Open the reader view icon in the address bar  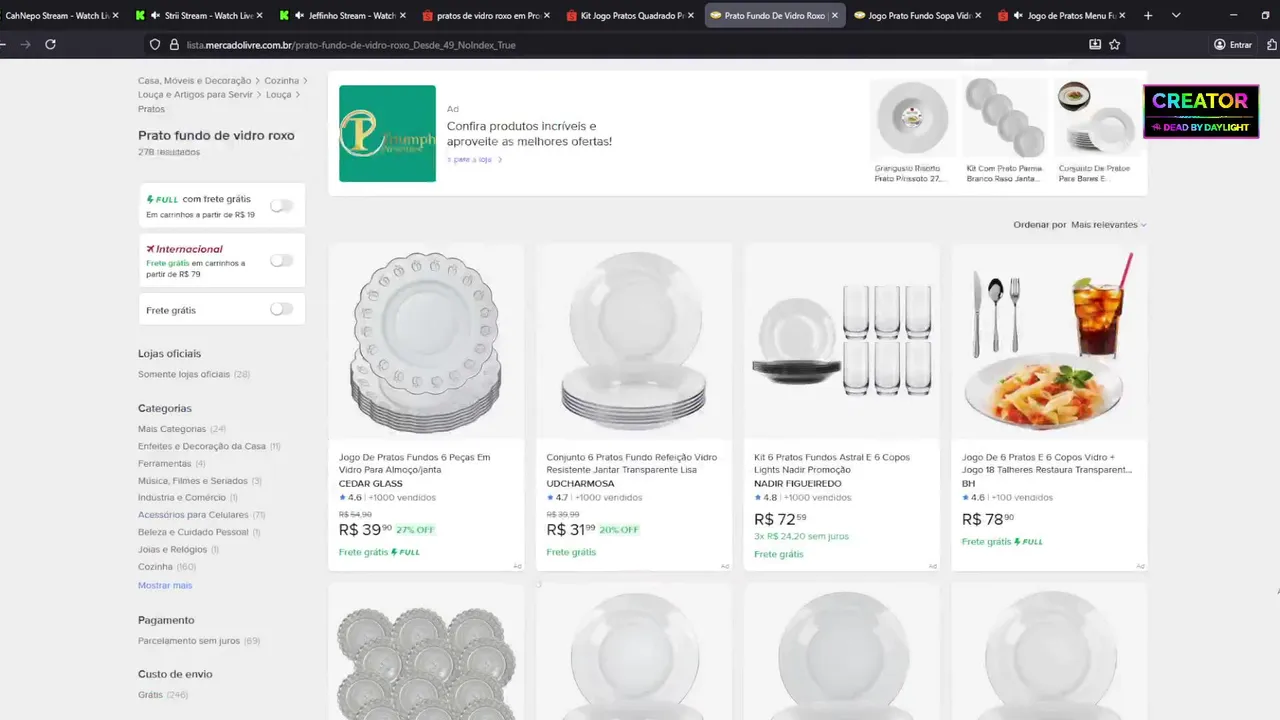pos(1095,44)
